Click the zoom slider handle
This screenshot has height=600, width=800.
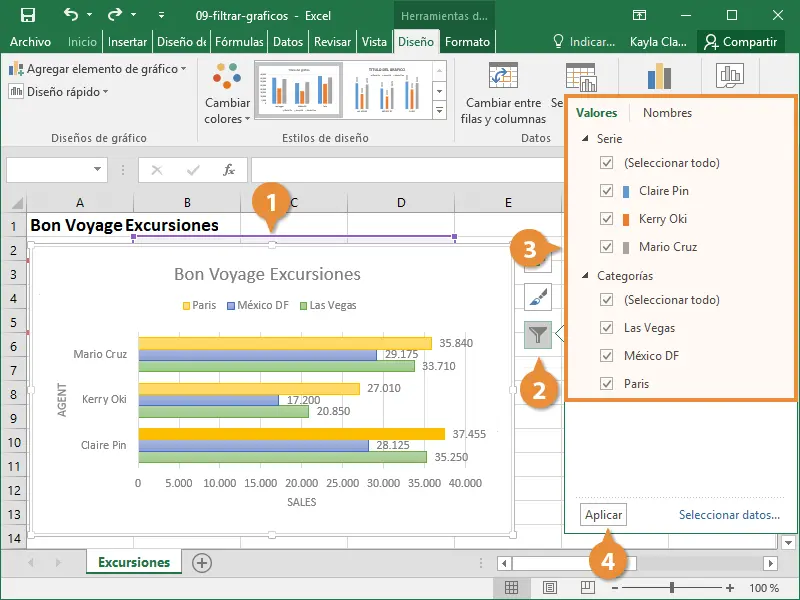672,588
